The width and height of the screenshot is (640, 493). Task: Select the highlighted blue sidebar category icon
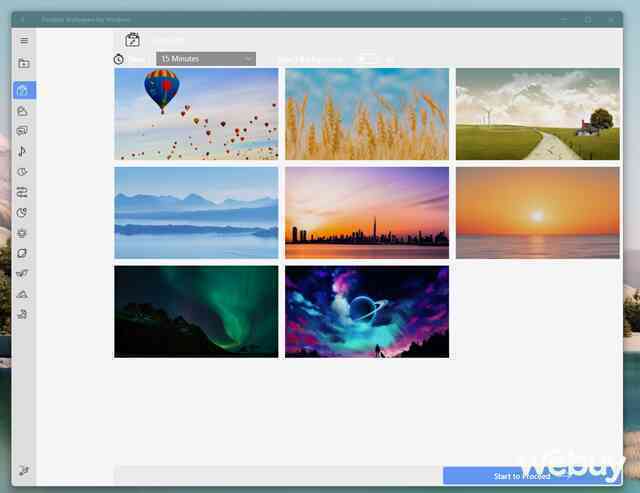pos(24,90)
